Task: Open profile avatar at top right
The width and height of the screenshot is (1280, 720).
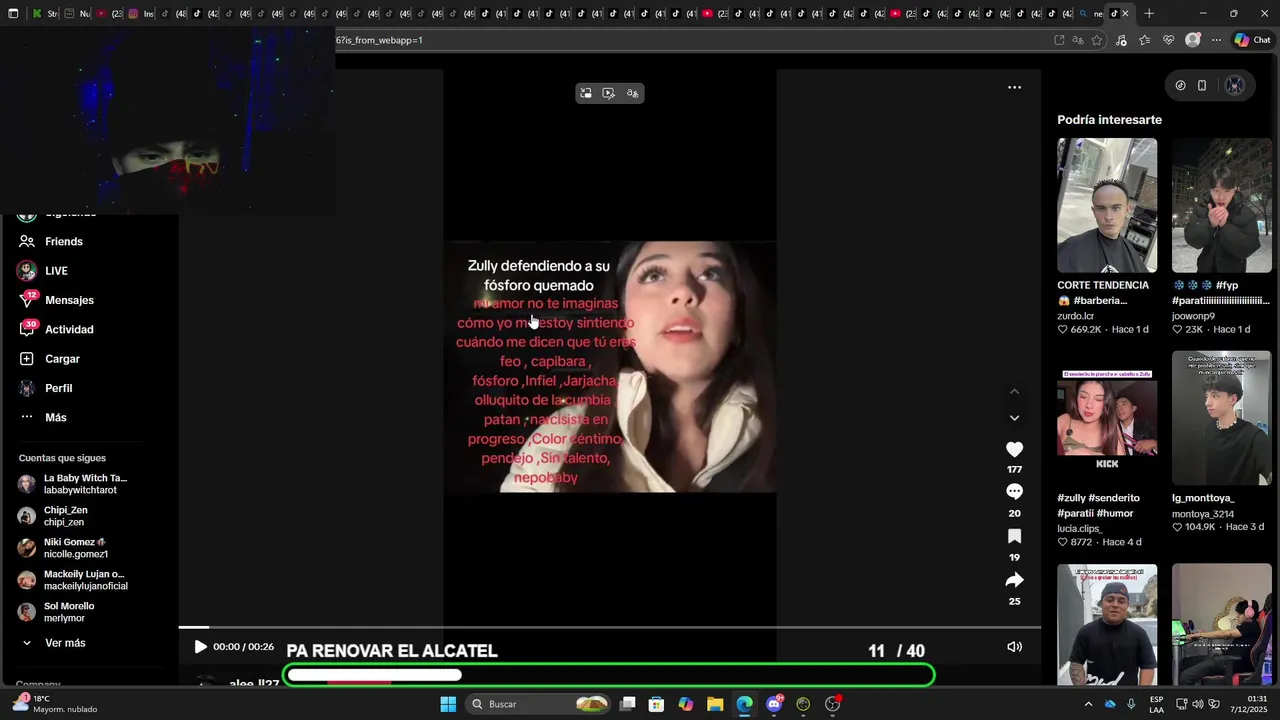Action: click(x=1235, y=85)
